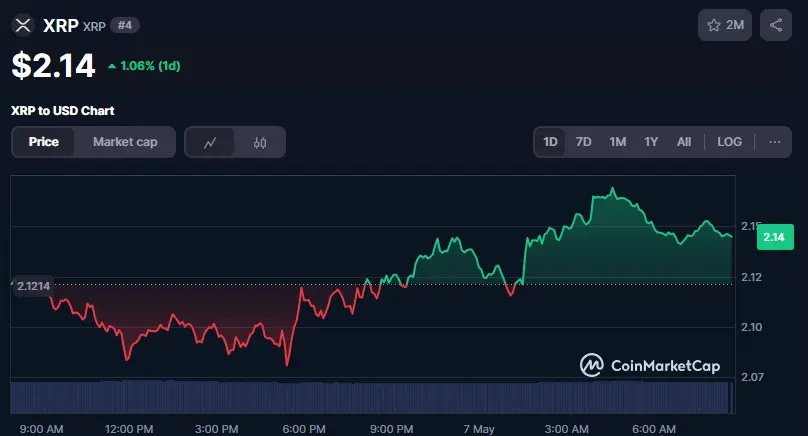Click the 6:00 PM time axis label
The image size is (808, 436).
tap(304, 429)
